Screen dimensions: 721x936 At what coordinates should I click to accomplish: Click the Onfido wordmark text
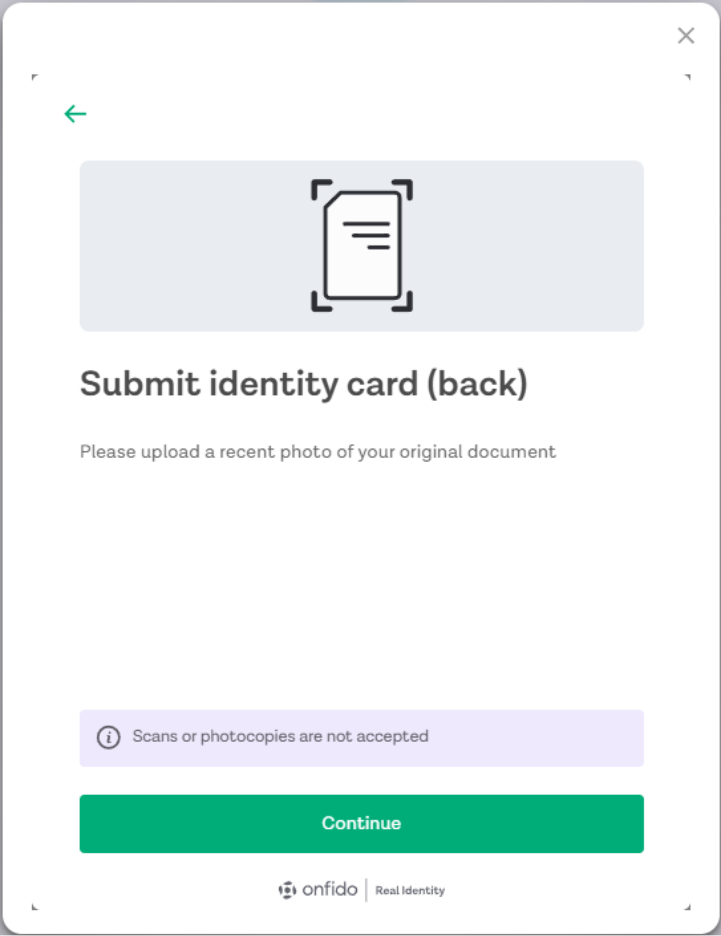click(x=329, y=890)
